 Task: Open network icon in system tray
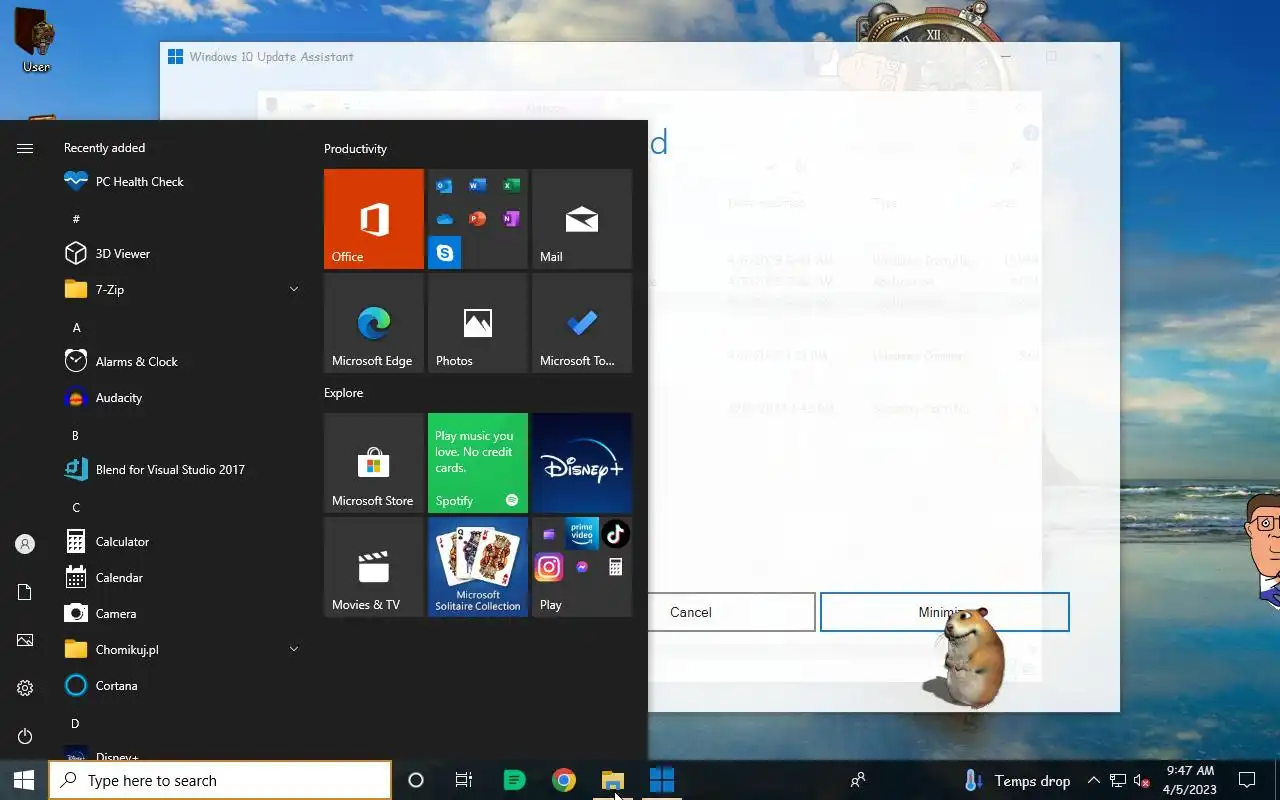1118,780
